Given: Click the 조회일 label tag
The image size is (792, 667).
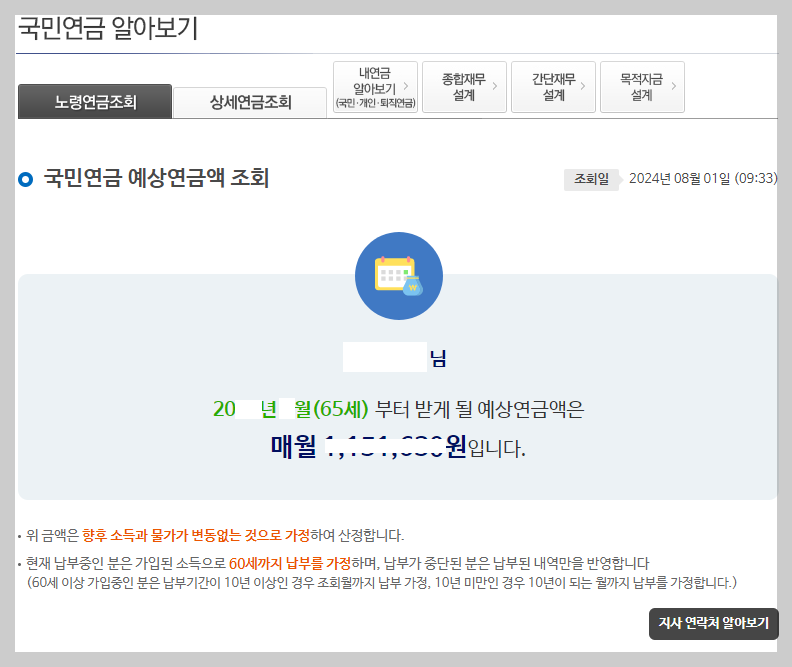Looking at the screenshot, I should click(x=591, y=179).
